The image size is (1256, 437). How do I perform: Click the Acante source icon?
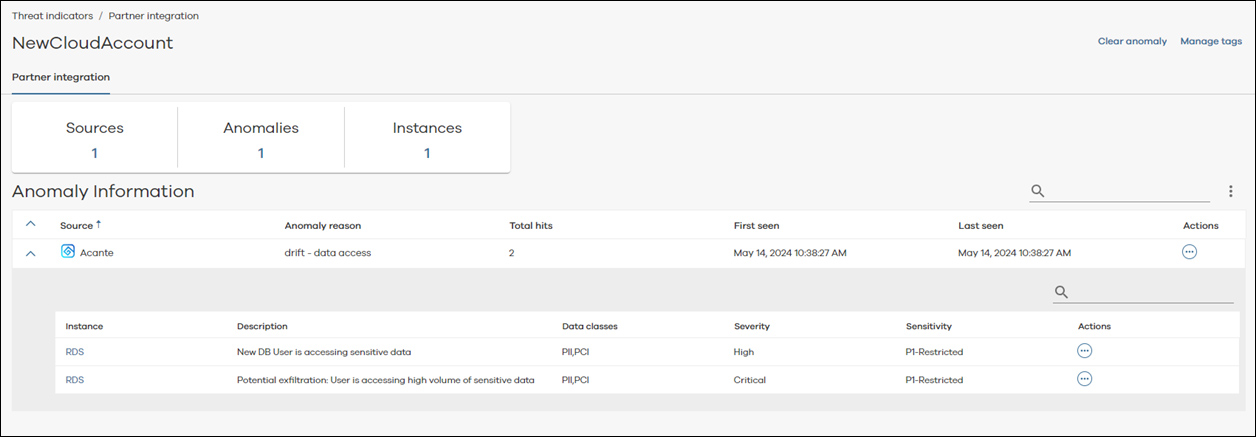pyautogui.click(x=68, y=252)
